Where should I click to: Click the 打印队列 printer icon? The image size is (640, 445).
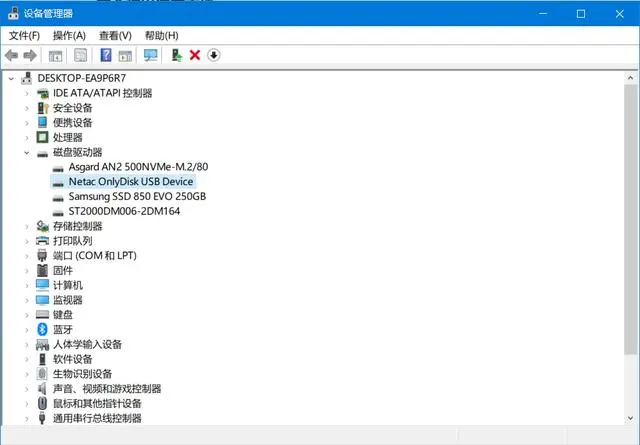pos(42,241)
